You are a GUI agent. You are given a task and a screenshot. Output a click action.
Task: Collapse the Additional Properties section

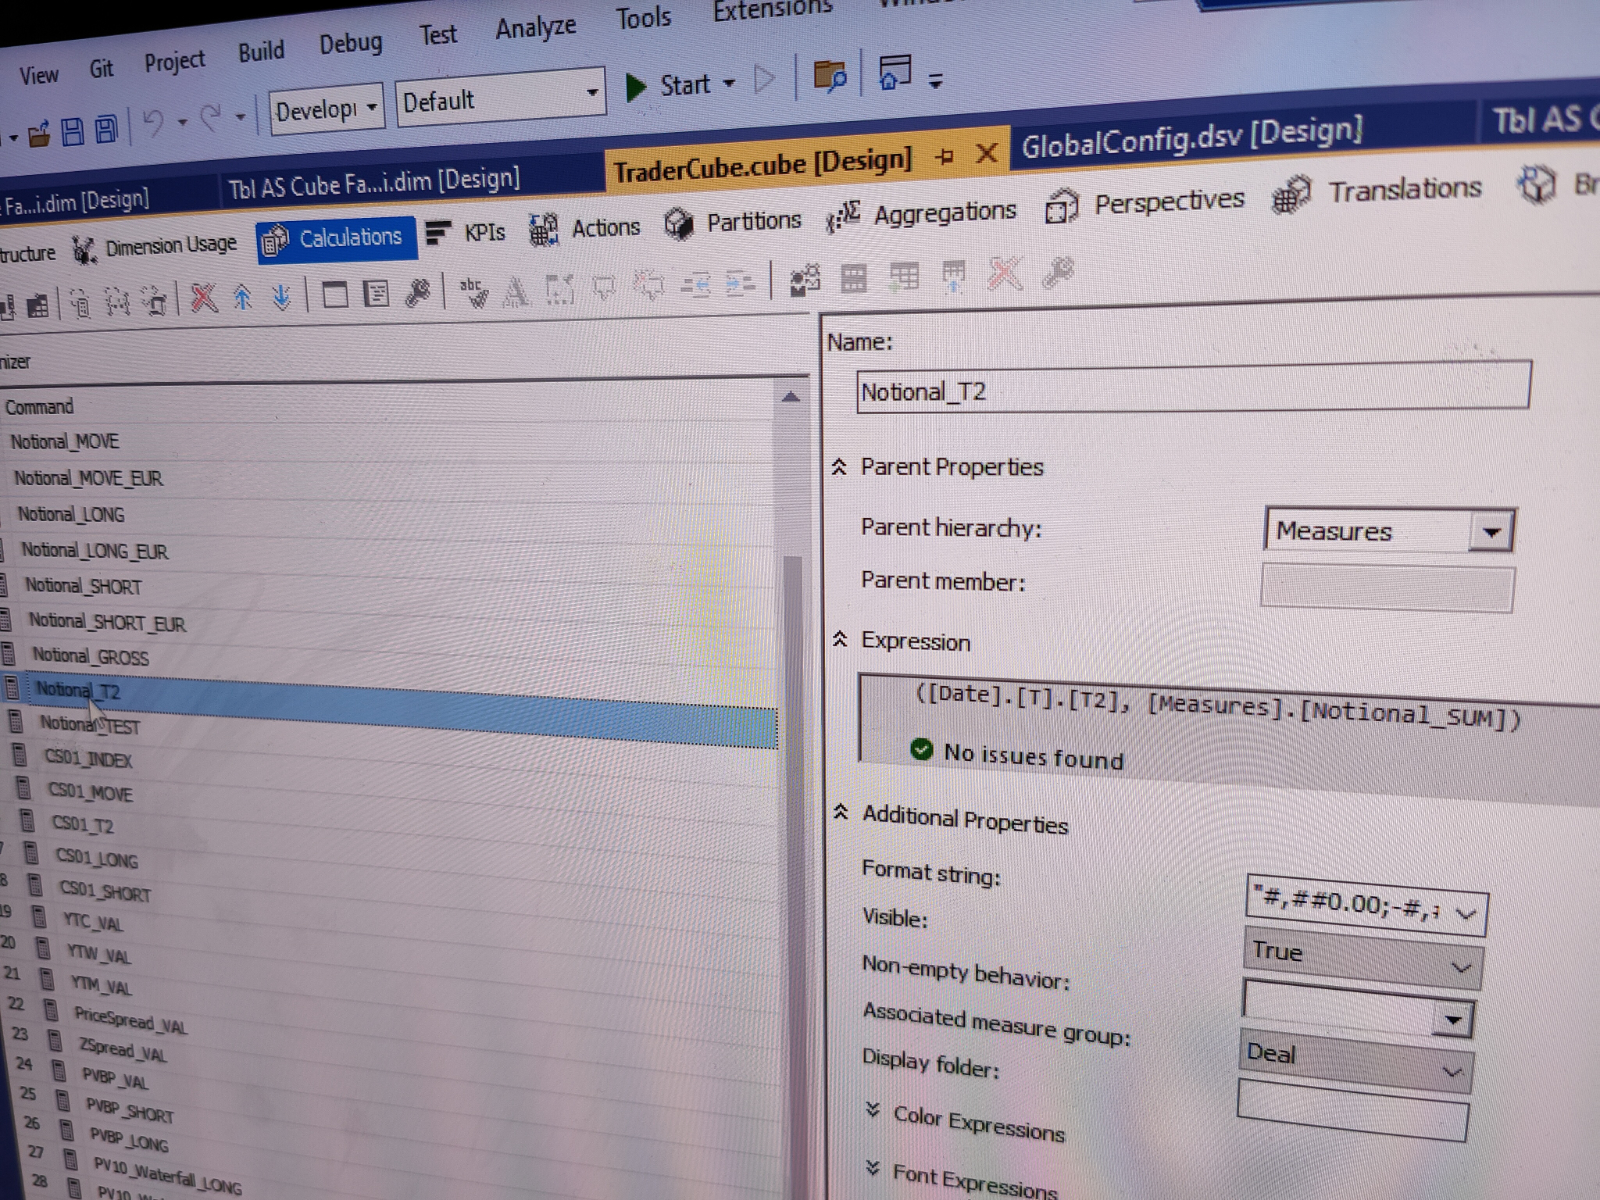[841, 811]
